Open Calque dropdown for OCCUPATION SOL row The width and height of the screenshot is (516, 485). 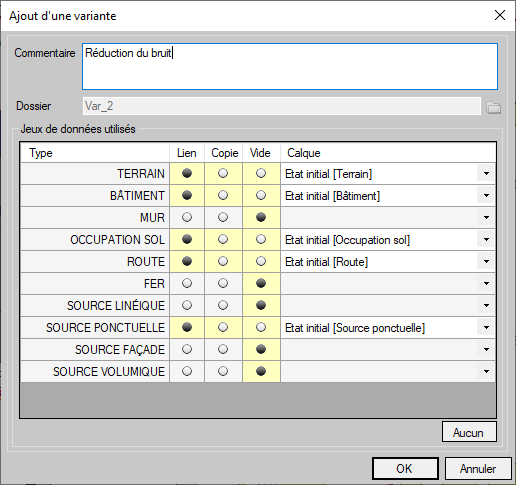point(486,239)
